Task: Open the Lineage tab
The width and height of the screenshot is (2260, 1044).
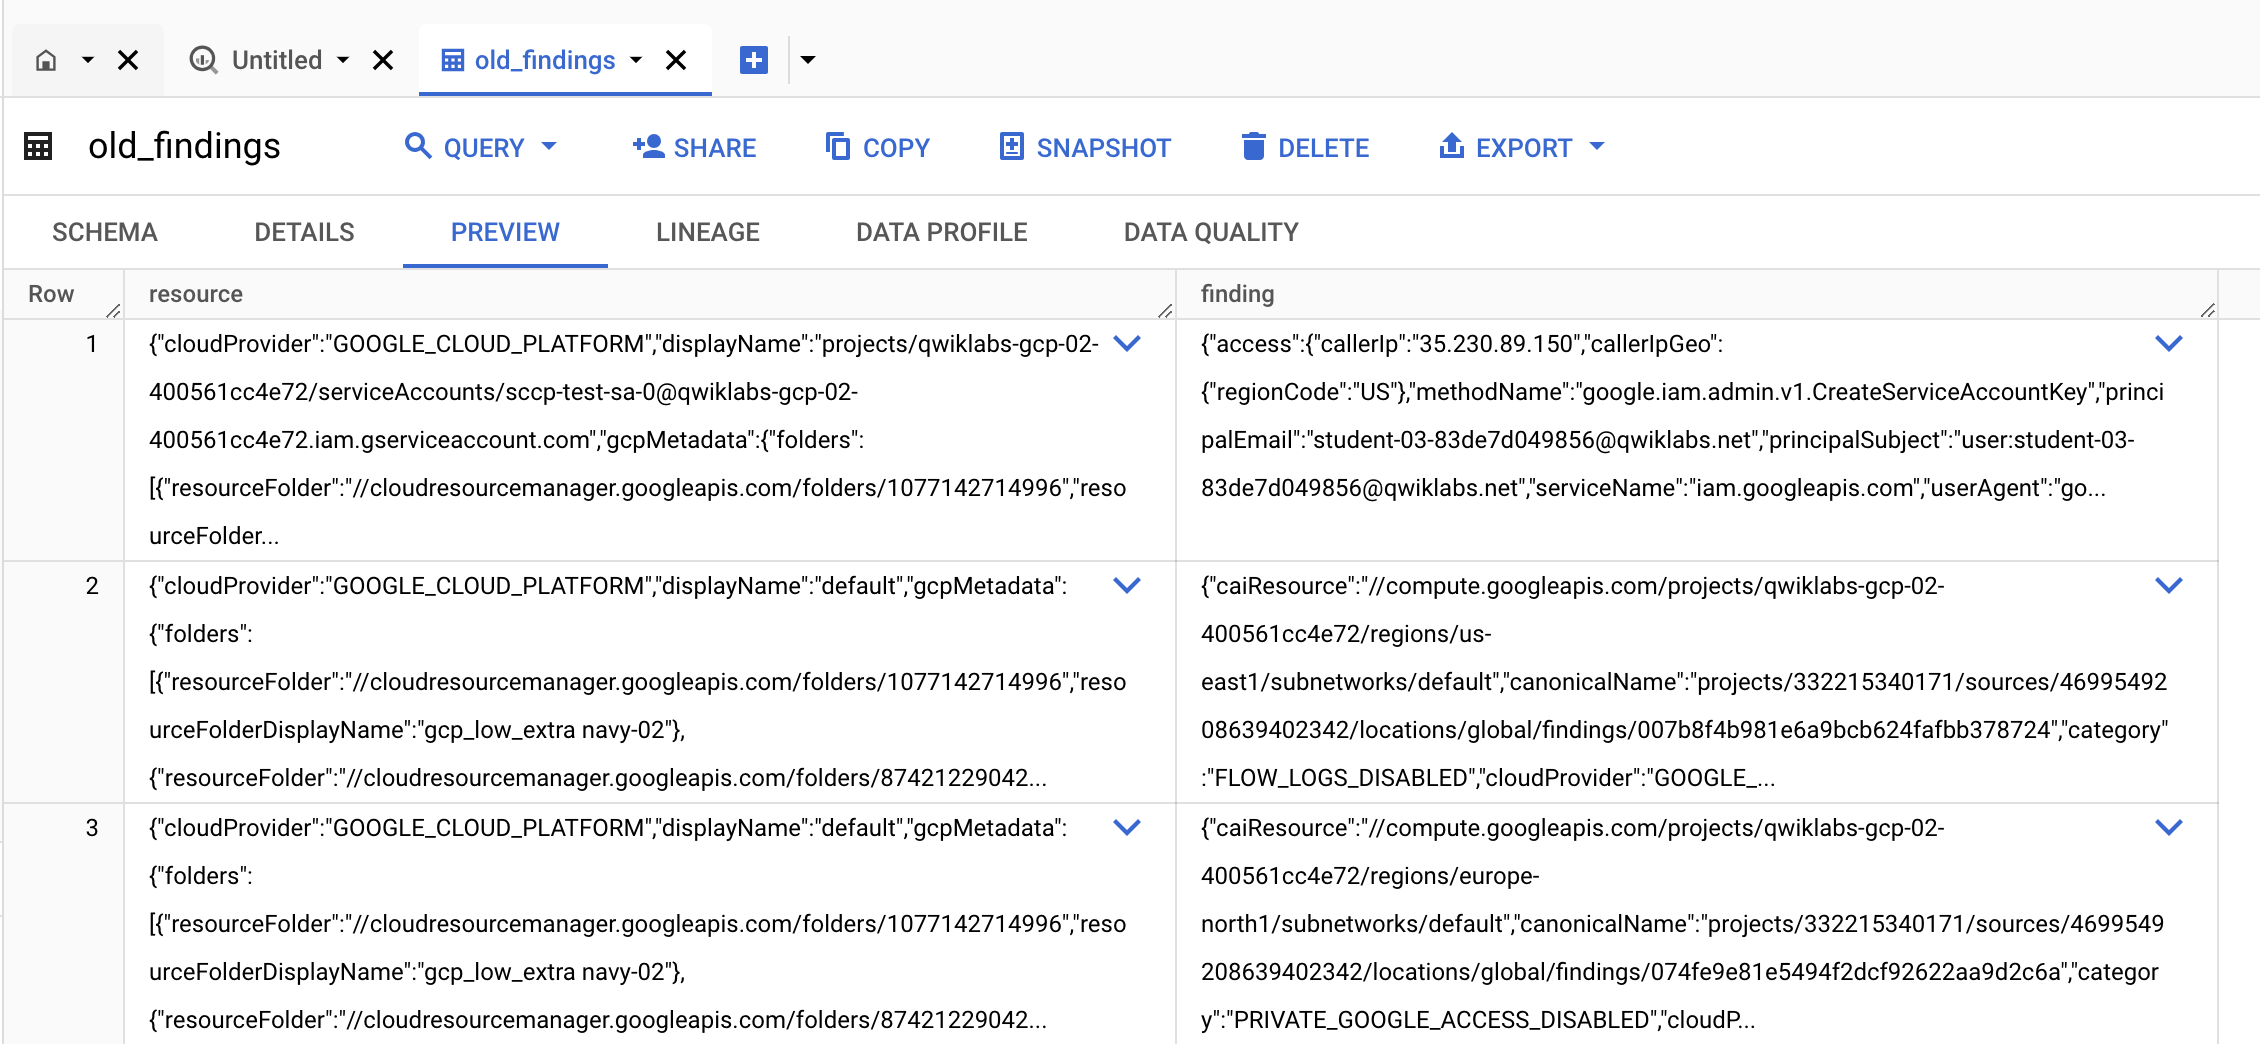Action: click(707, 232)
